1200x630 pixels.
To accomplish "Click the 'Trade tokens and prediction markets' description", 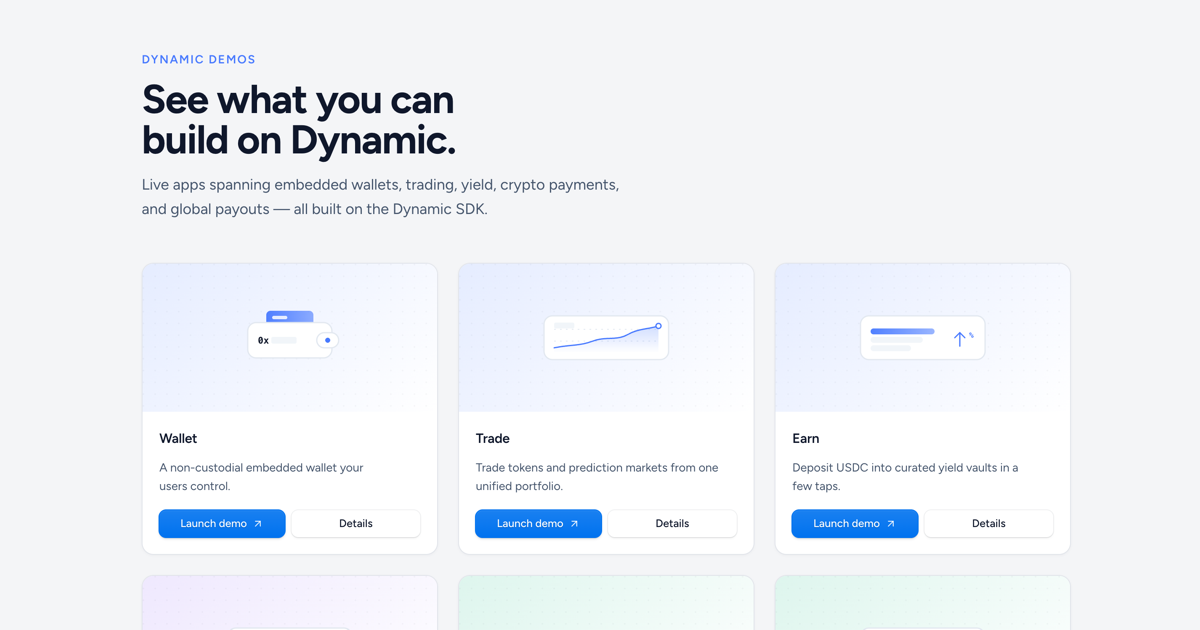I will coord(597,477).
